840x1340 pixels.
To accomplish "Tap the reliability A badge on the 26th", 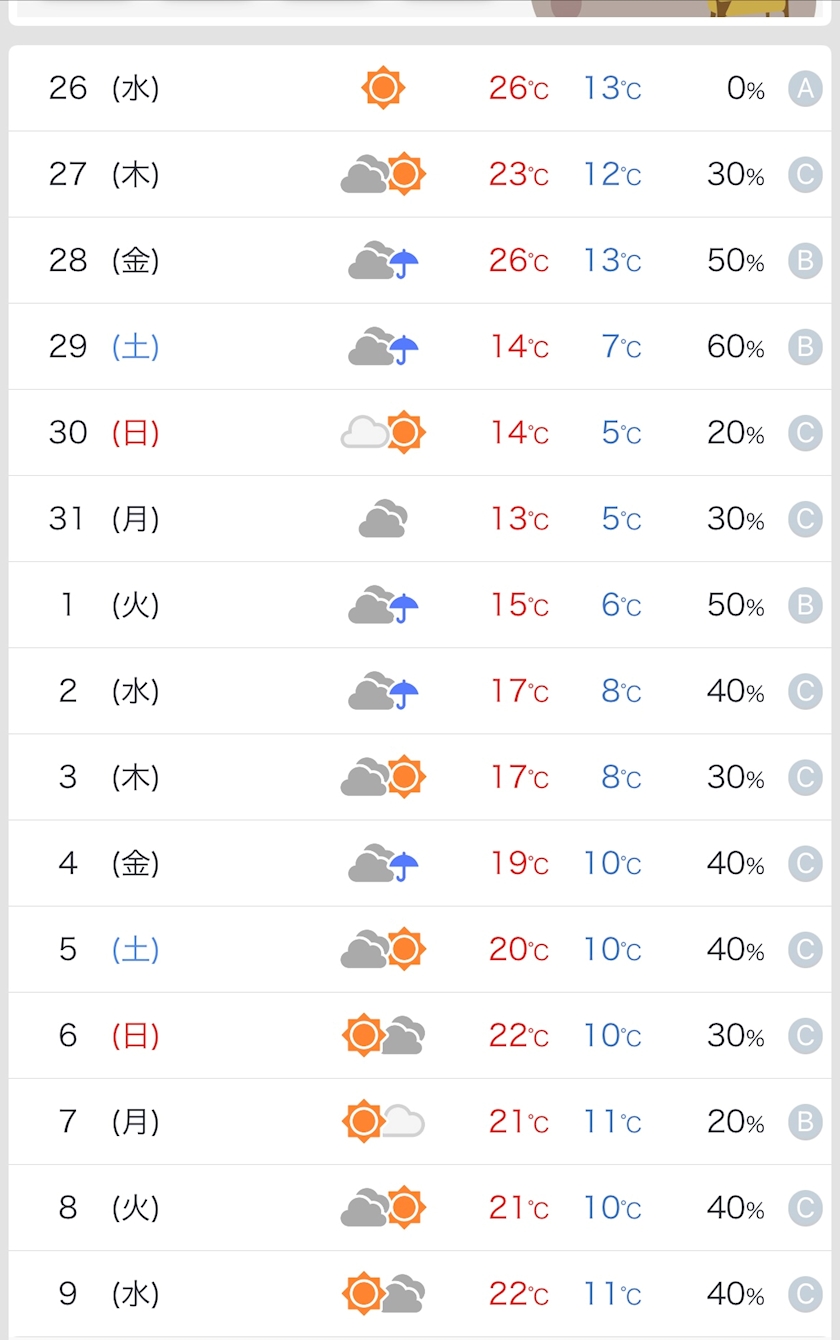I will click(x=805, y=89).
